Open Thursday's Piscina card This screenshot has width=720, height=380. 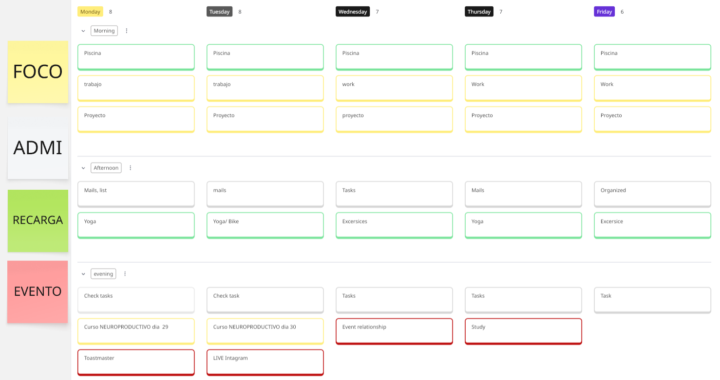point(523,57)
